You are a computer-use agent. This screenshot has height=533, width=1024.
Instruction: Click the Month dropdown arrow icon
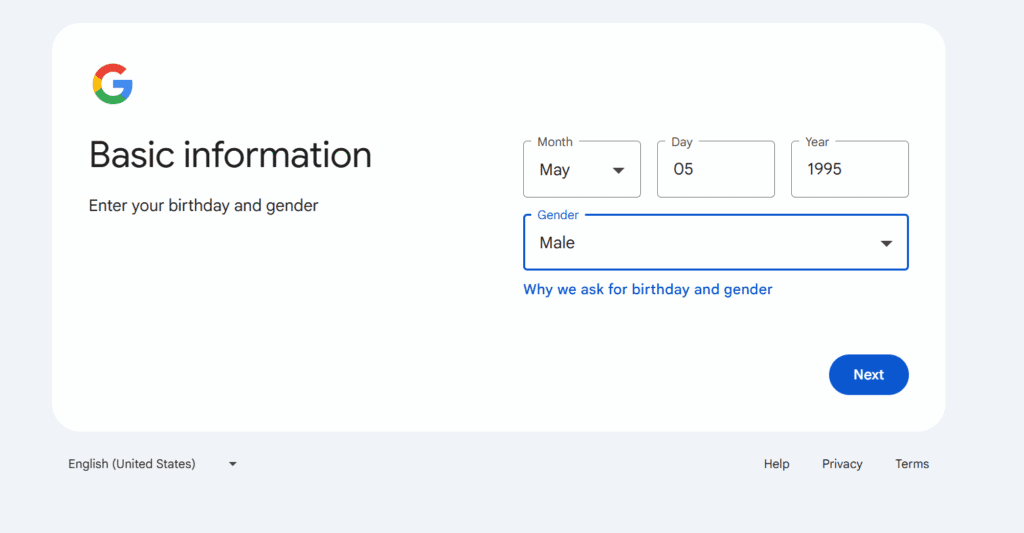[619, 171]
